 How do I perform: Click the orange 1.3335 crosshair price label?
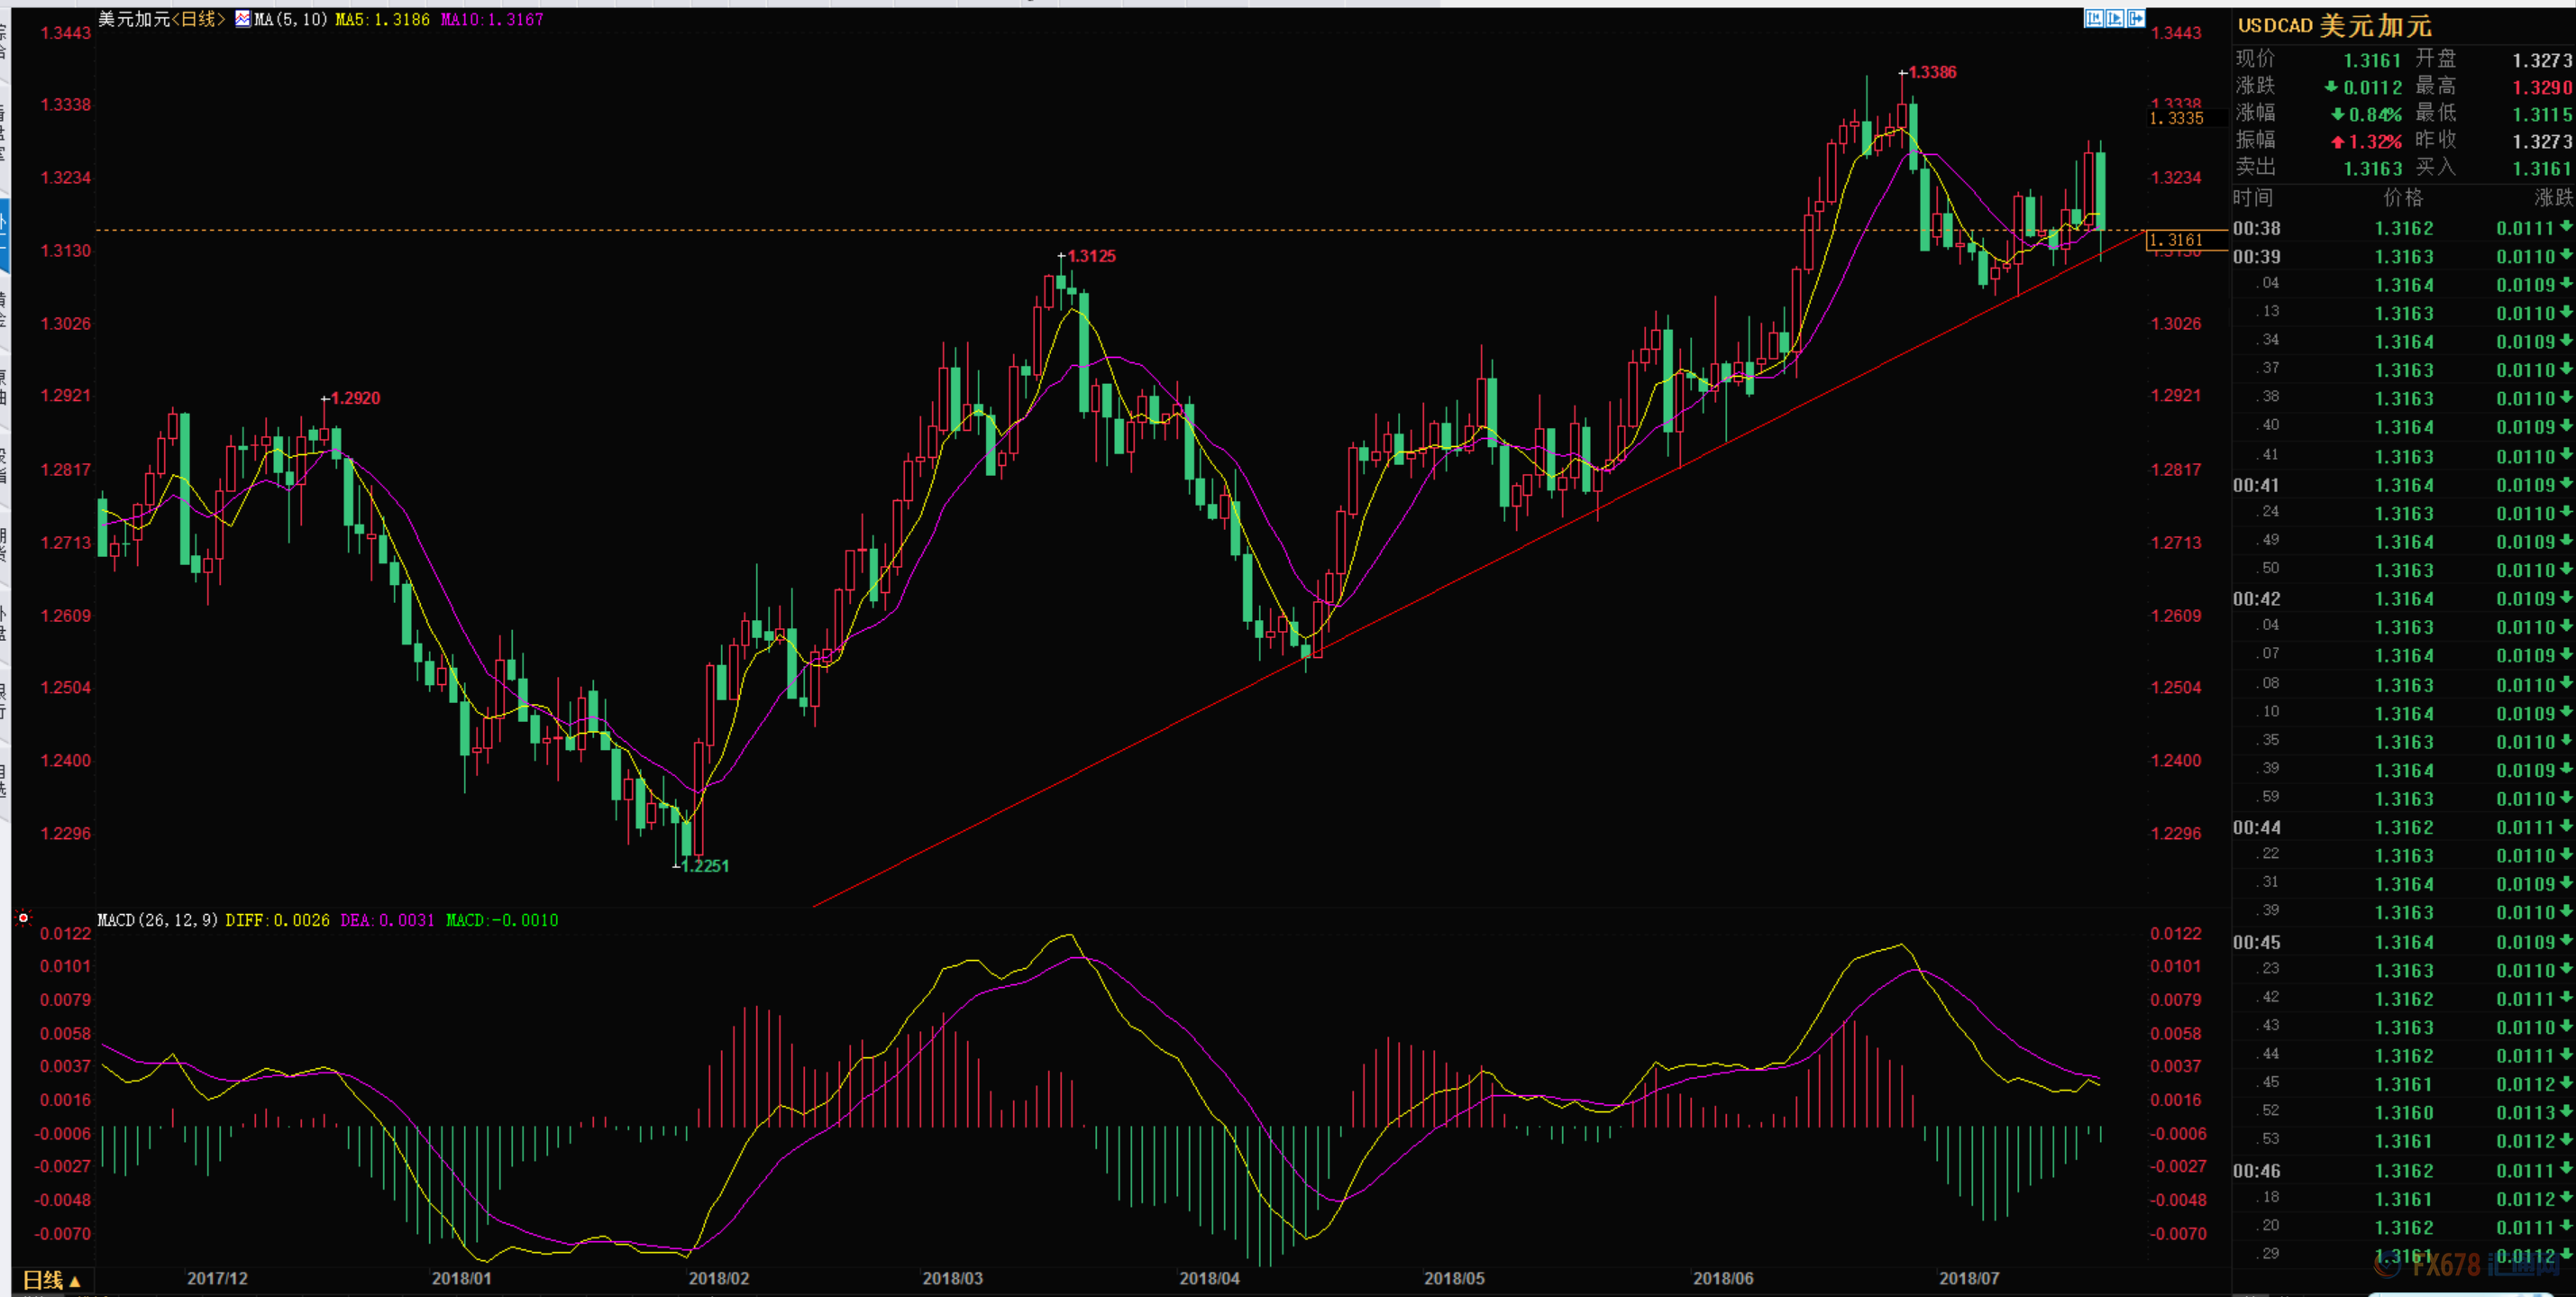coord(2177,118)
